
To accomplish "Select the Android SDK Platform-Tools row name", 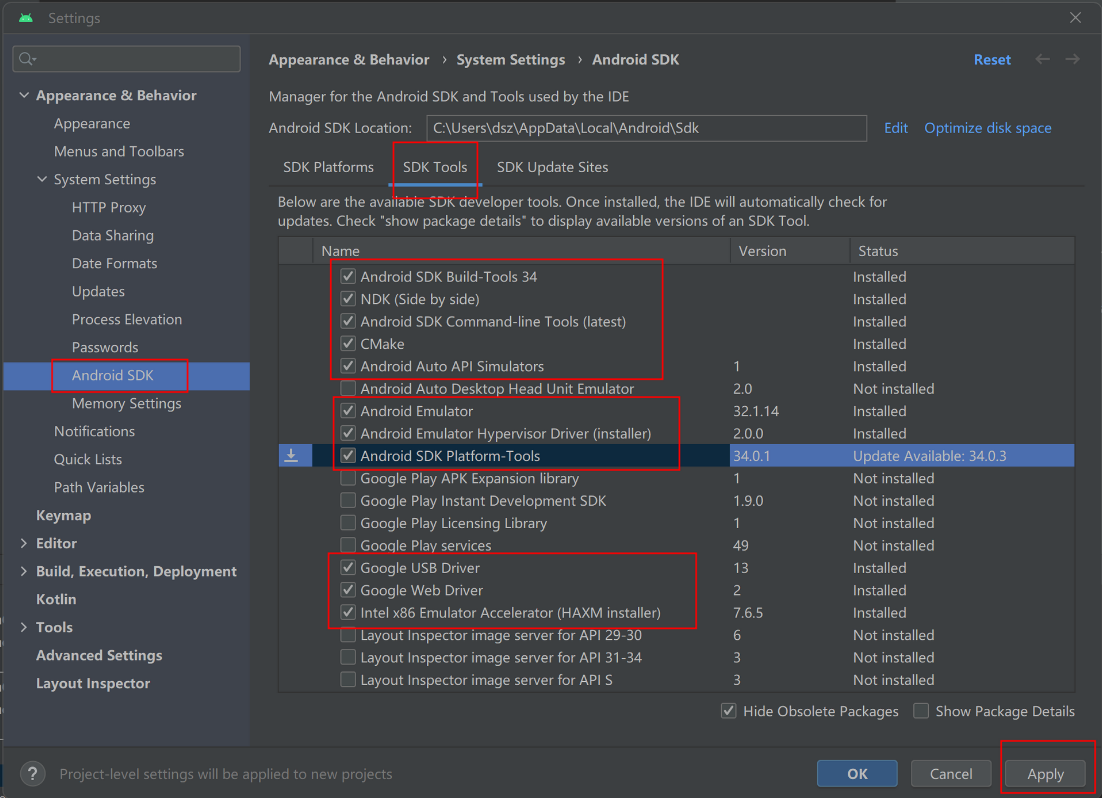I will (x=450, y=456).
